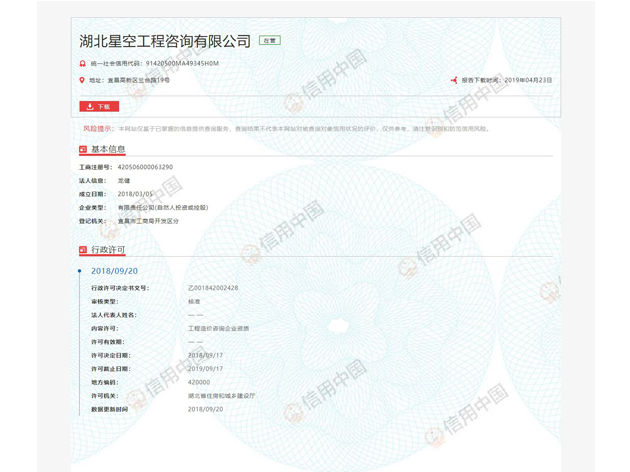Image resolution: width=630 pixels, height=472 pixels.
Task: Select the company name 湖北星空工程咨询有限公司
Action: [x=165, y=41]
